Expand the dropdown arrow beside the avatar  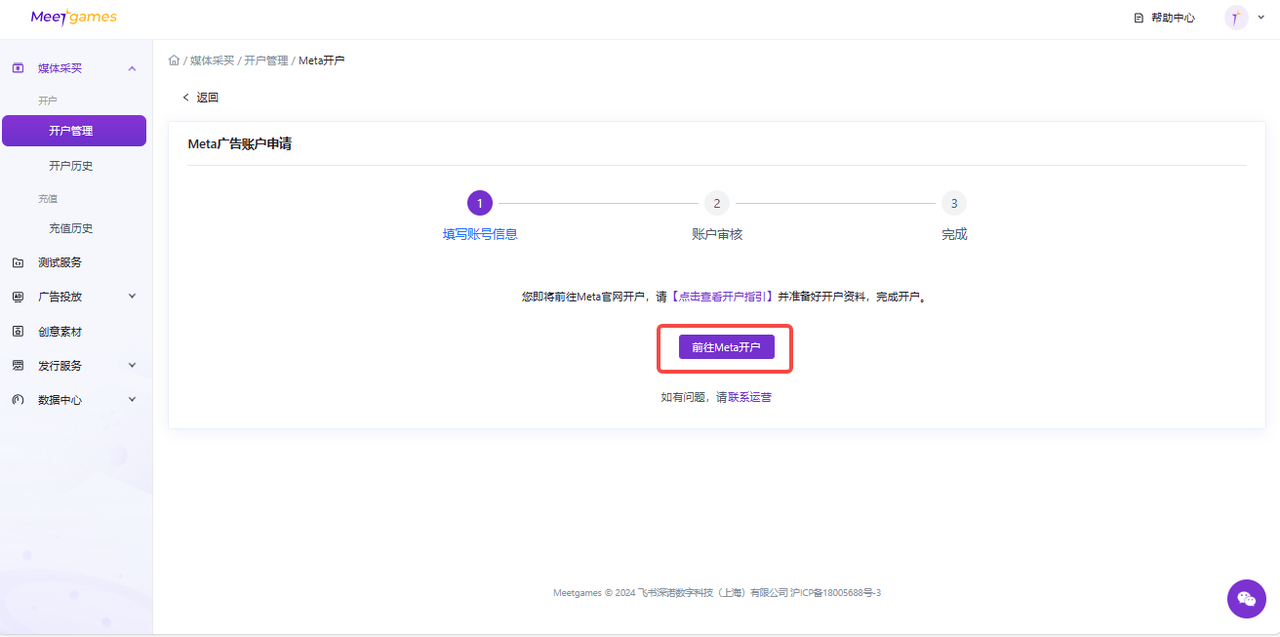pos(1261,17)
